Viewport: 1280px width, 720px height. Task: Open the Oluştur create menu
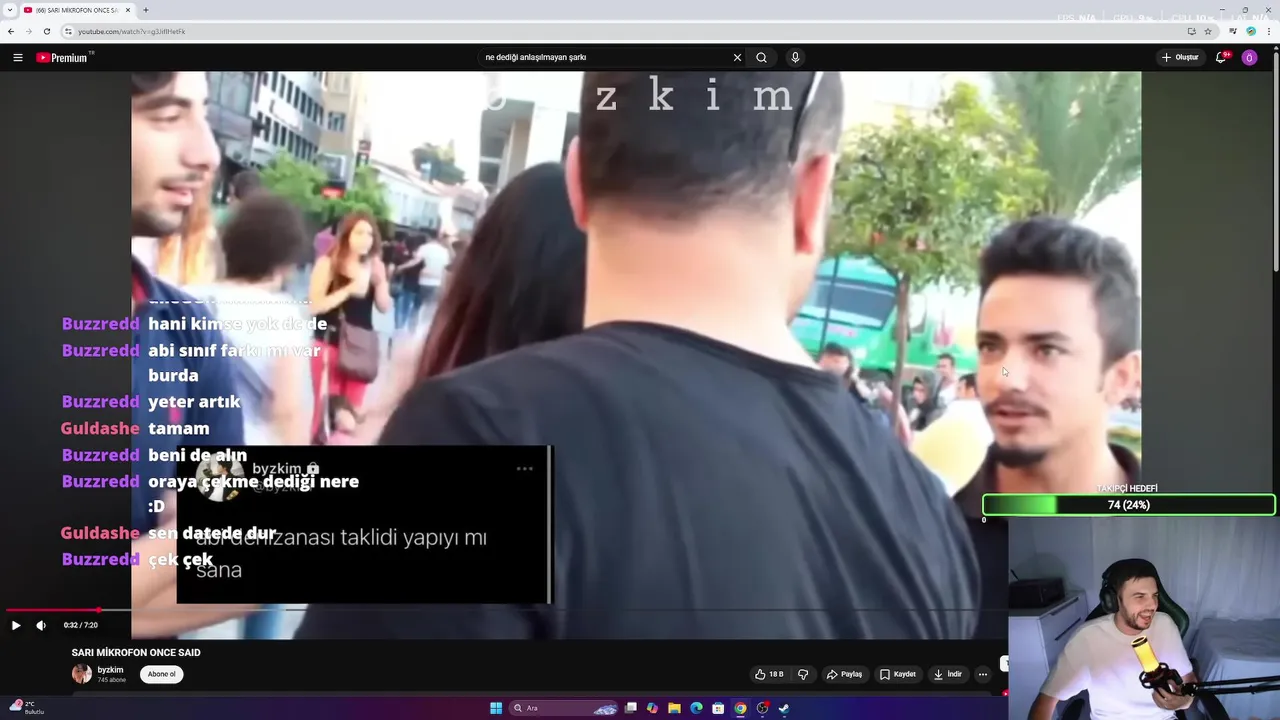1180,58
